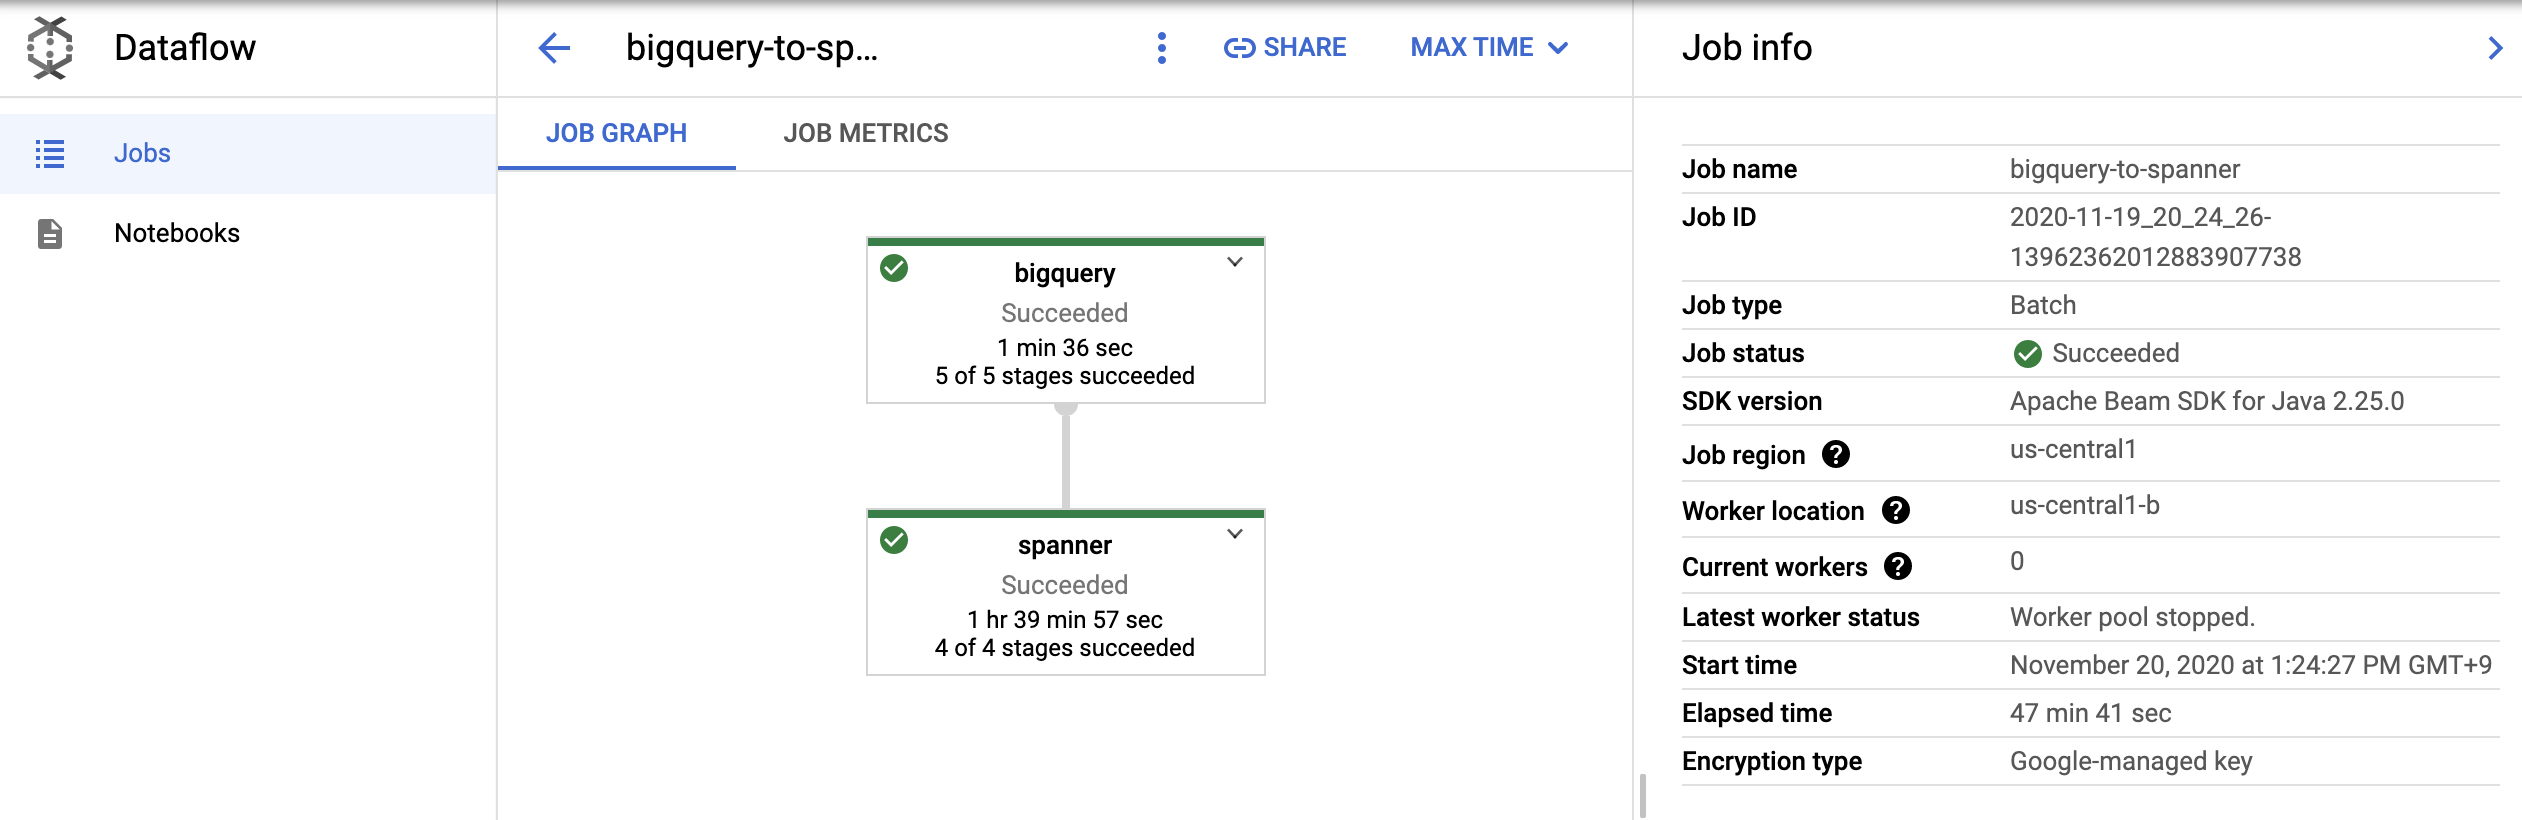Click the Current workers value 0
Viewport: 2522px width, 820px height.
click(x=2017, y=561)
